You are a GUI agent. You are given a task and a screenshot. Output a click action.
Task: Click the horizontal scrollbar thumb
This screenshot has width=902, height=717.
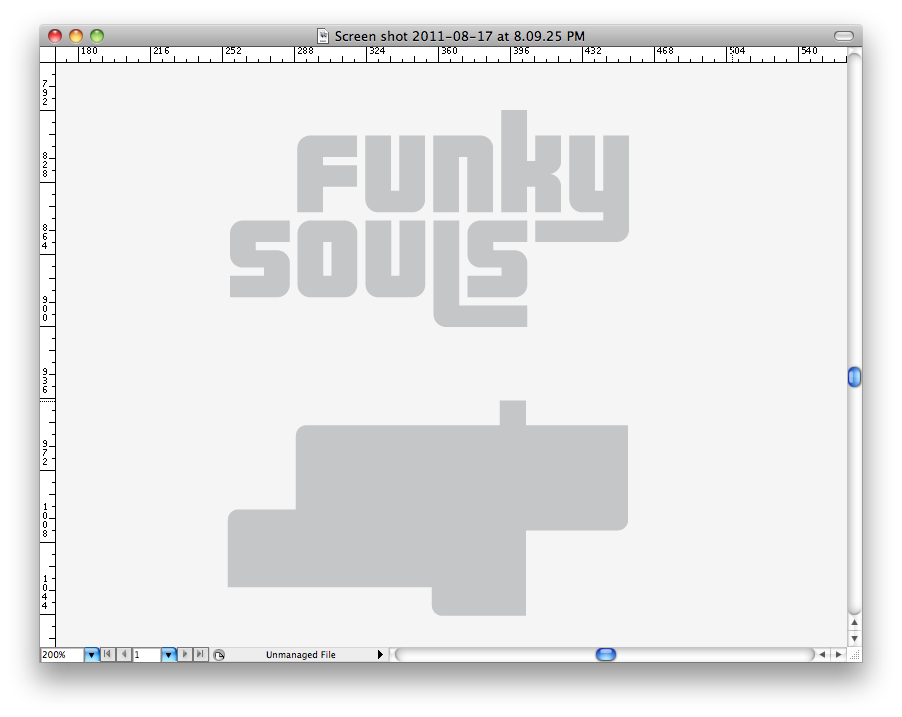(x=606, y=654)
